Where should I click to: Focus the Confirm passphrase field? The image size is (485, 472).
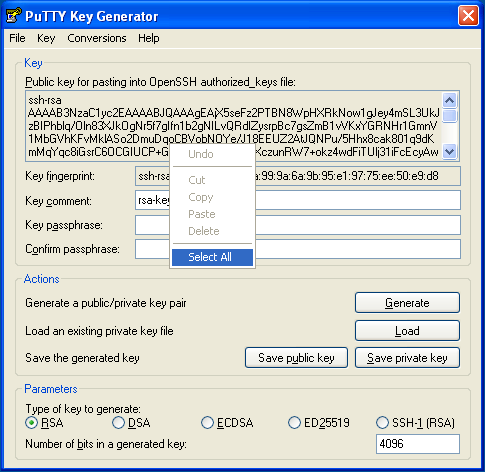[298, 249]
